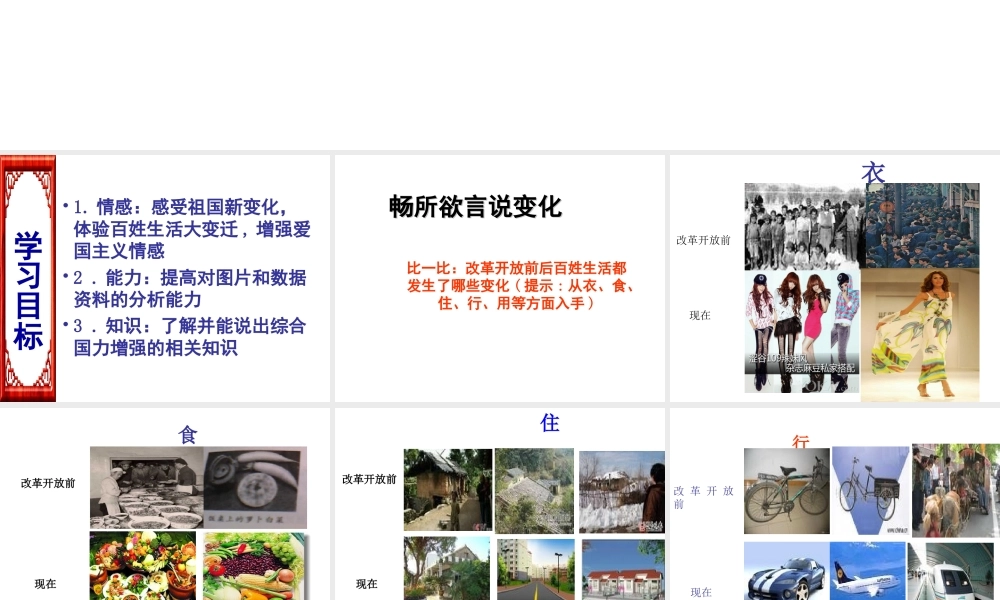Screen dimensions: 1000x600
Task: Select the apartment road photo on 住 slide
Action: [x=535, y=569]
